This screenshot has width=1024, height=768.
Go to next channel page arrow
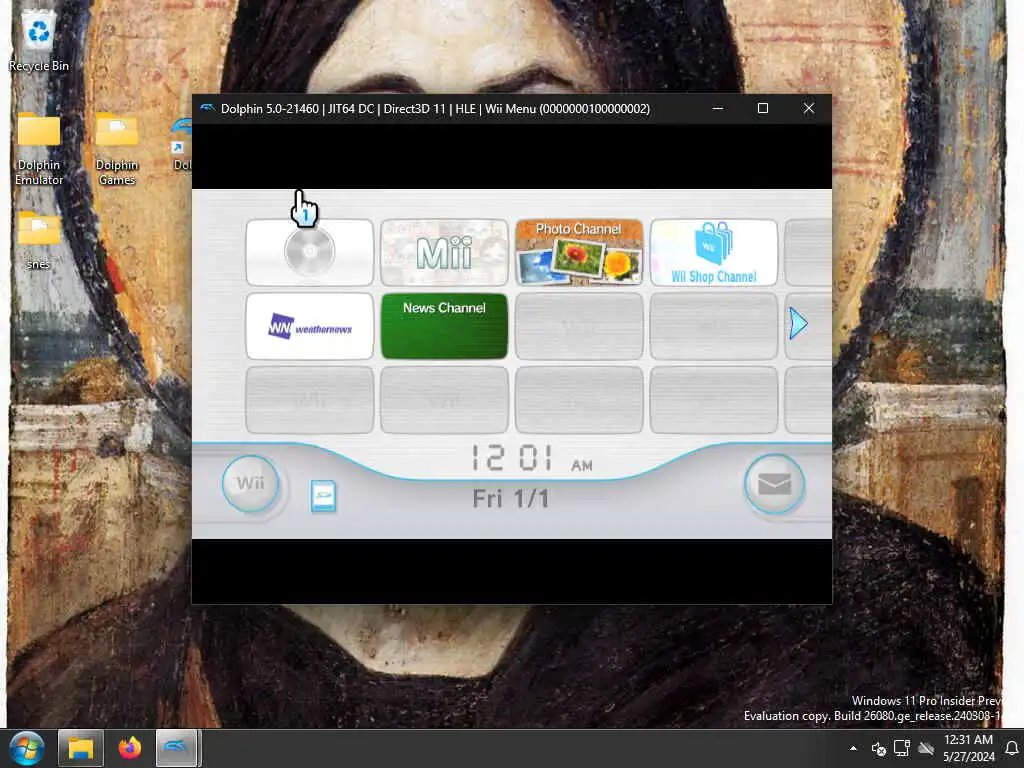pos(798,323)
